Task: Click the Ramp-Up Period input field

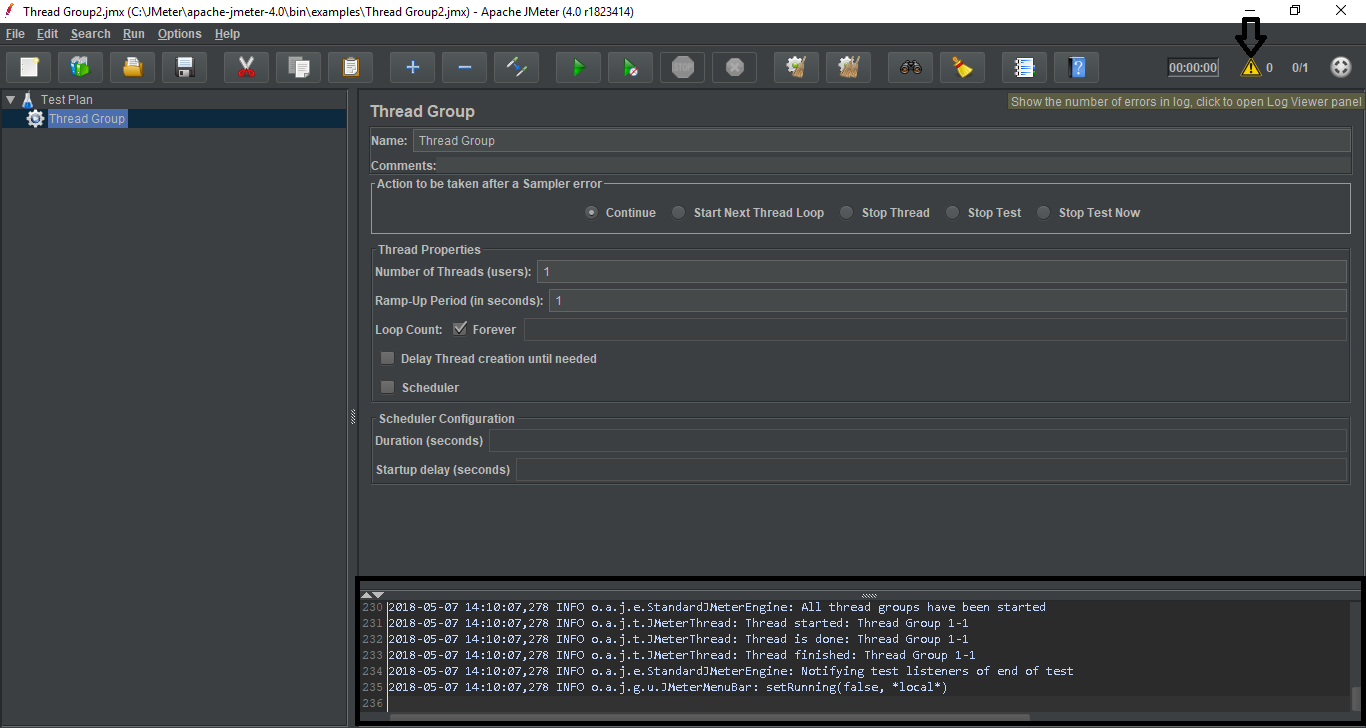Action: pyautogui.click(x=945, y=301)
